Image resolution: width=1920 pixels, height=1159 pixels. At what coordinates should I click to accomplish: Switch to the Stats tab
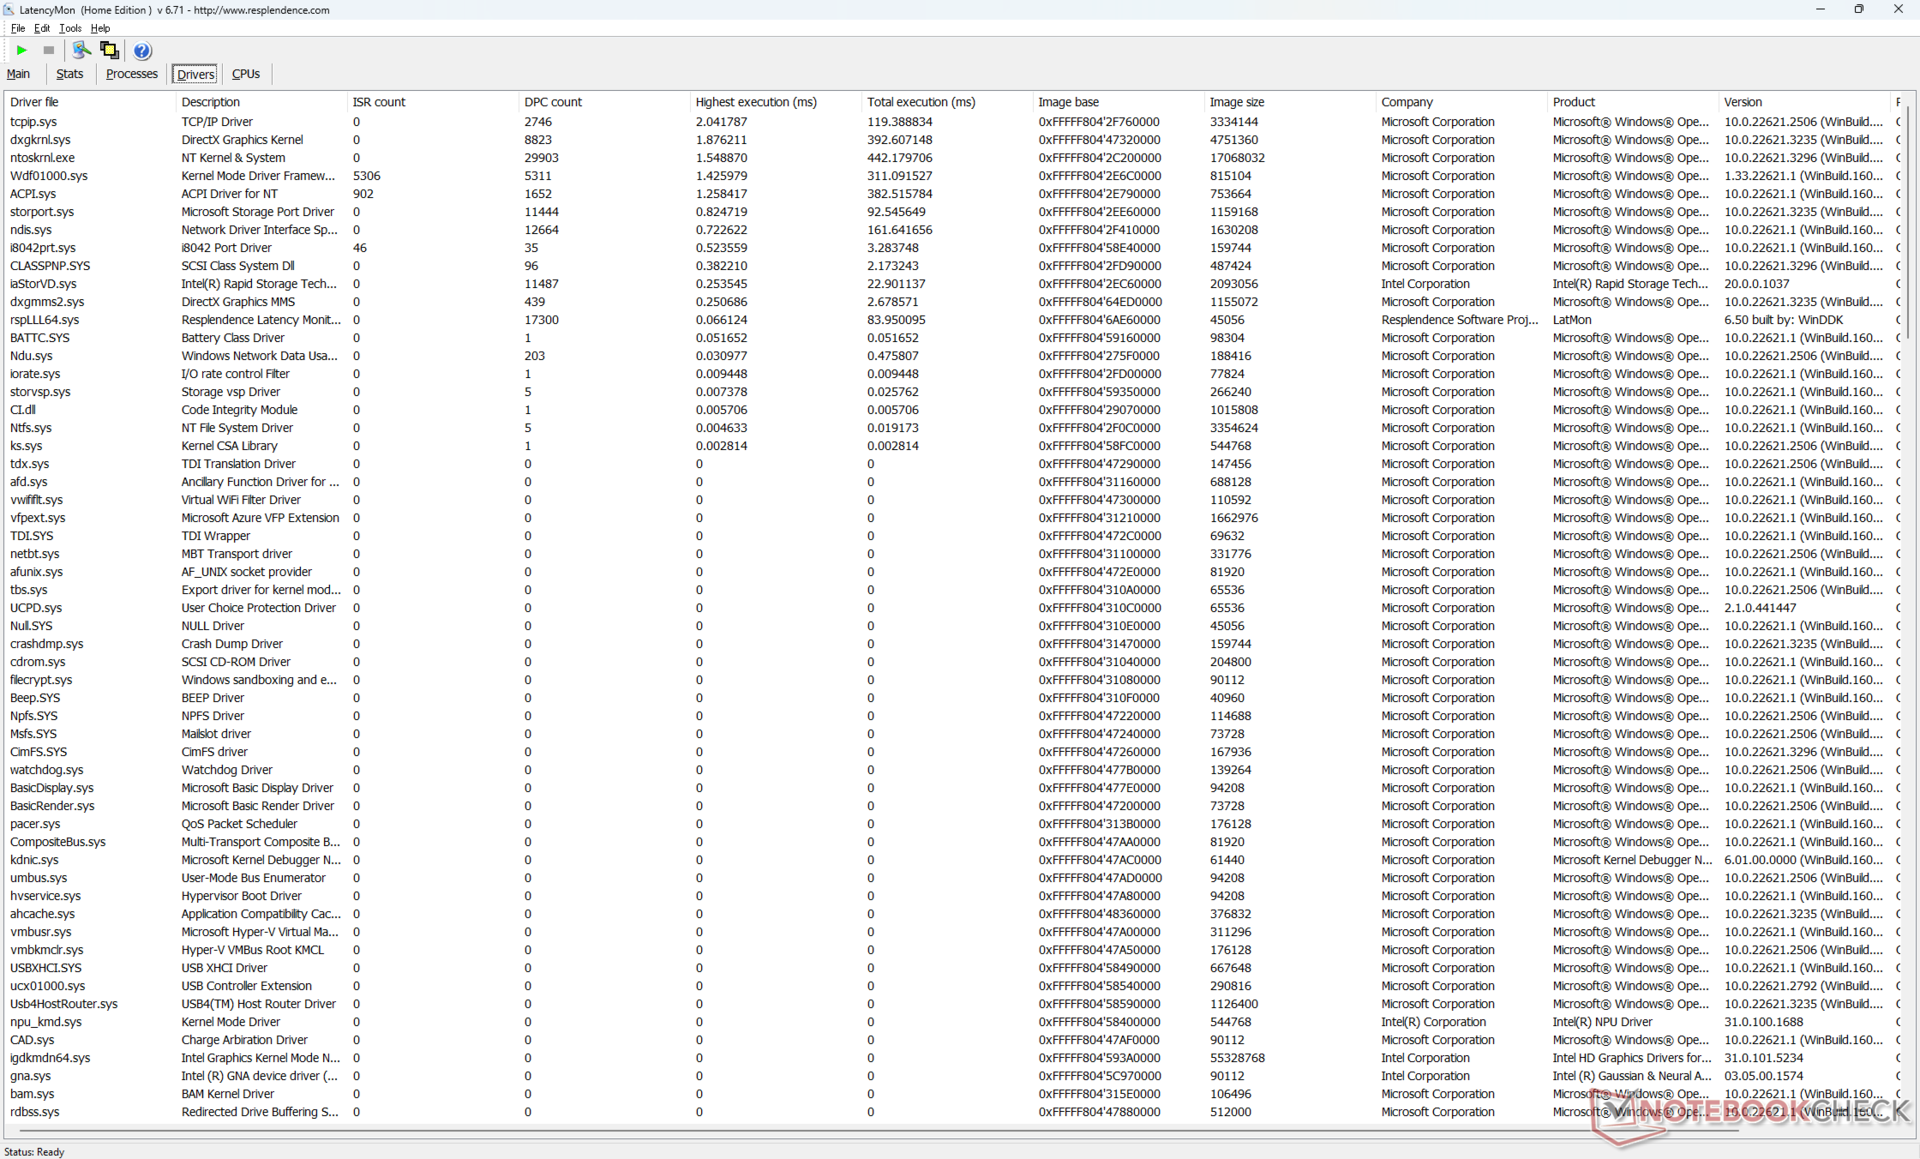pos(69,74)
